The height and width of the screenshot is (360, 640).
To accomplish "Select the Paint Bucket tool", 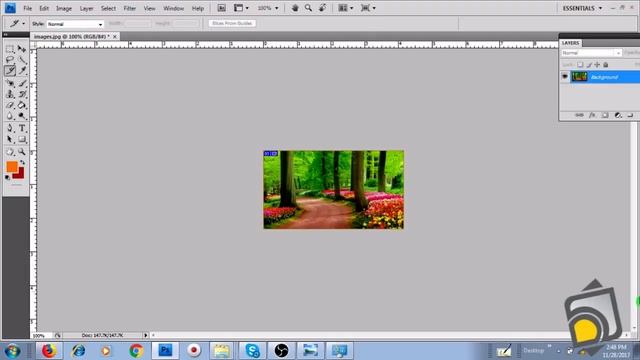I will pos(22,105).
